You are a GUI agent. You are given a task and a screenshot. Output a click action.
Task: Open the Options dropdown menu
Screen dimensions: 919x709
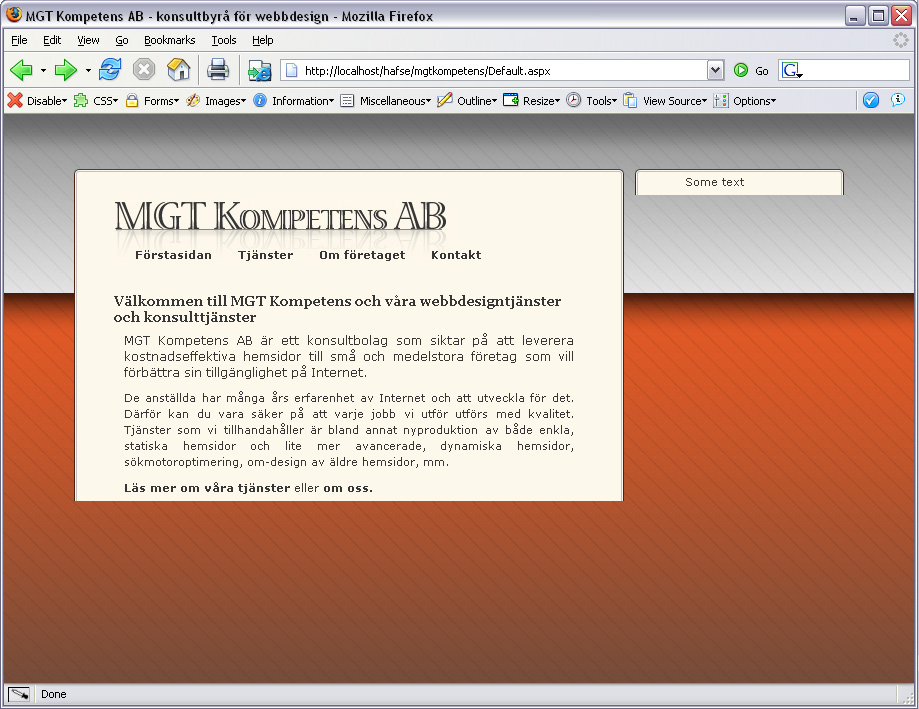coord(754,101)
